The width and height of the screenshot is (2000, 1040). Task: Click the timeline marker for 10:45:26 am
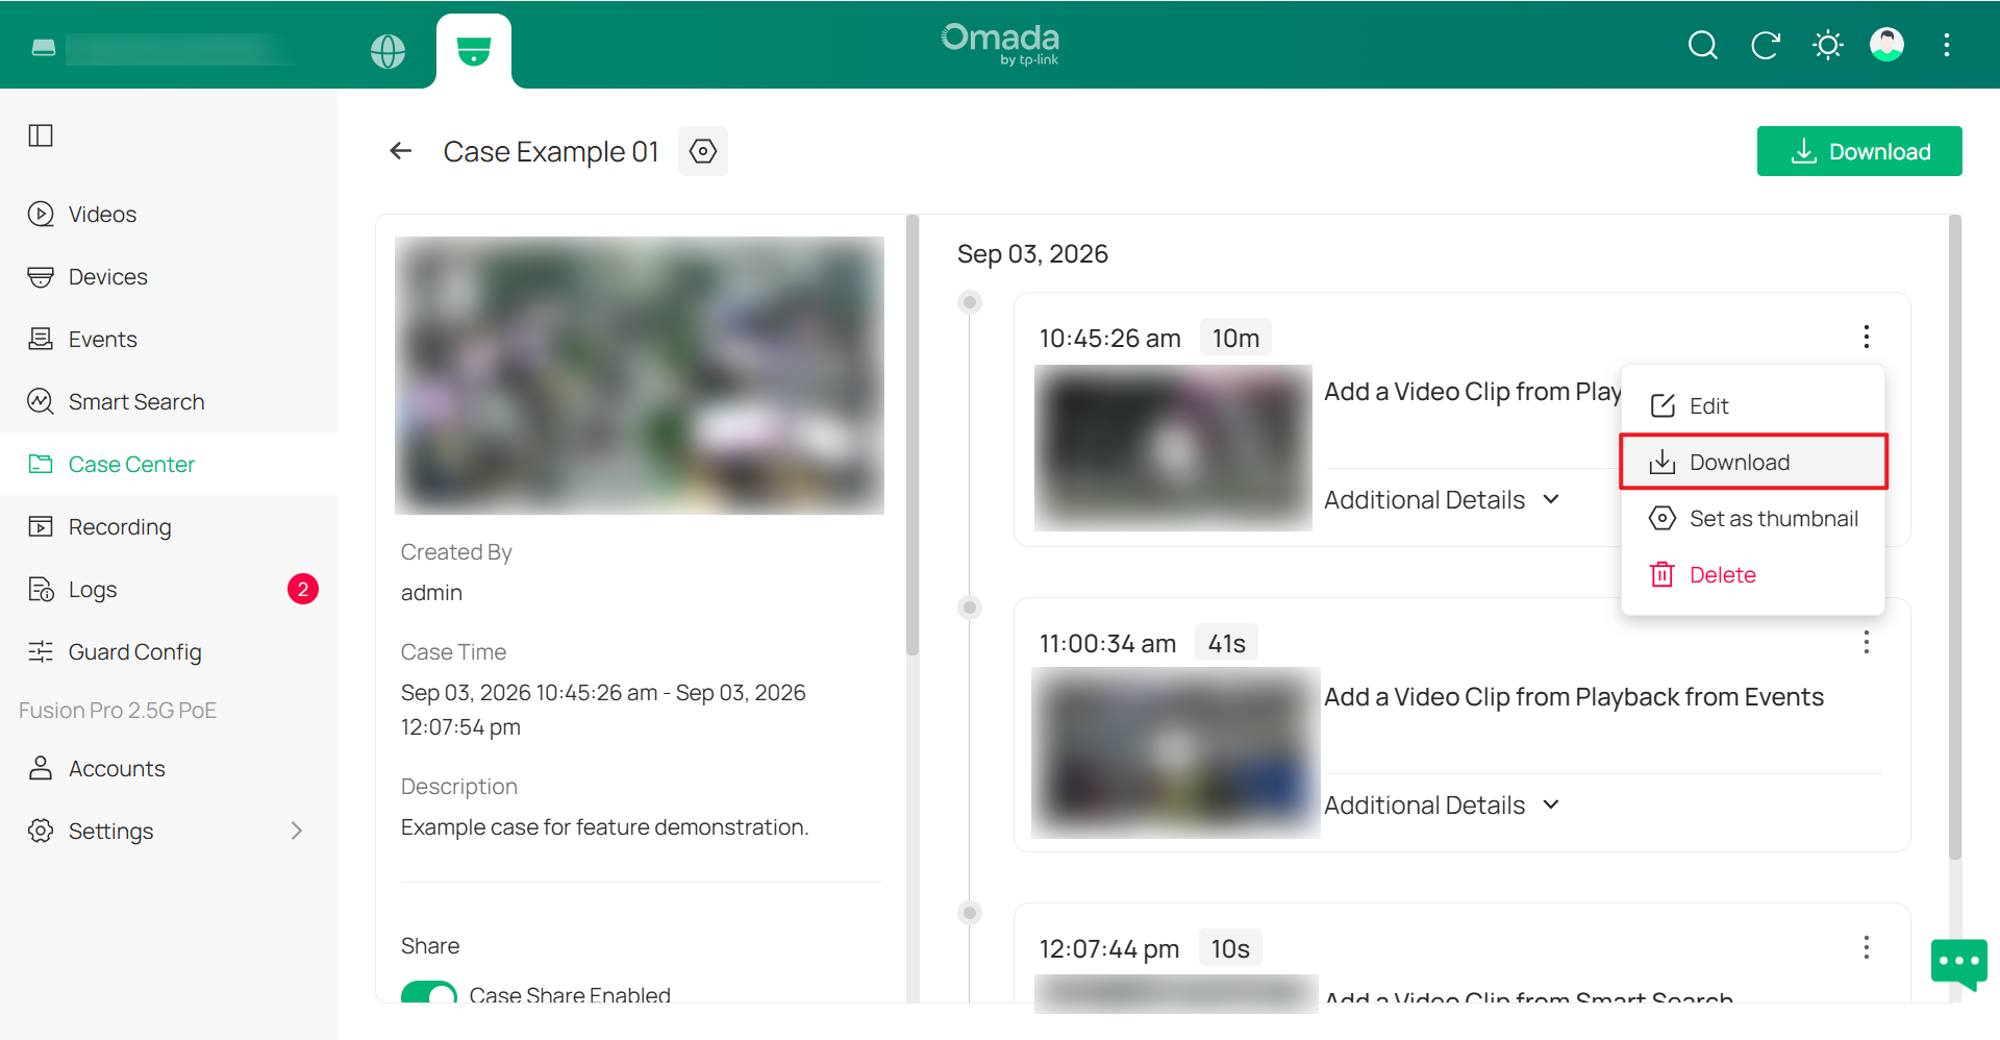[x=969, y=302]
